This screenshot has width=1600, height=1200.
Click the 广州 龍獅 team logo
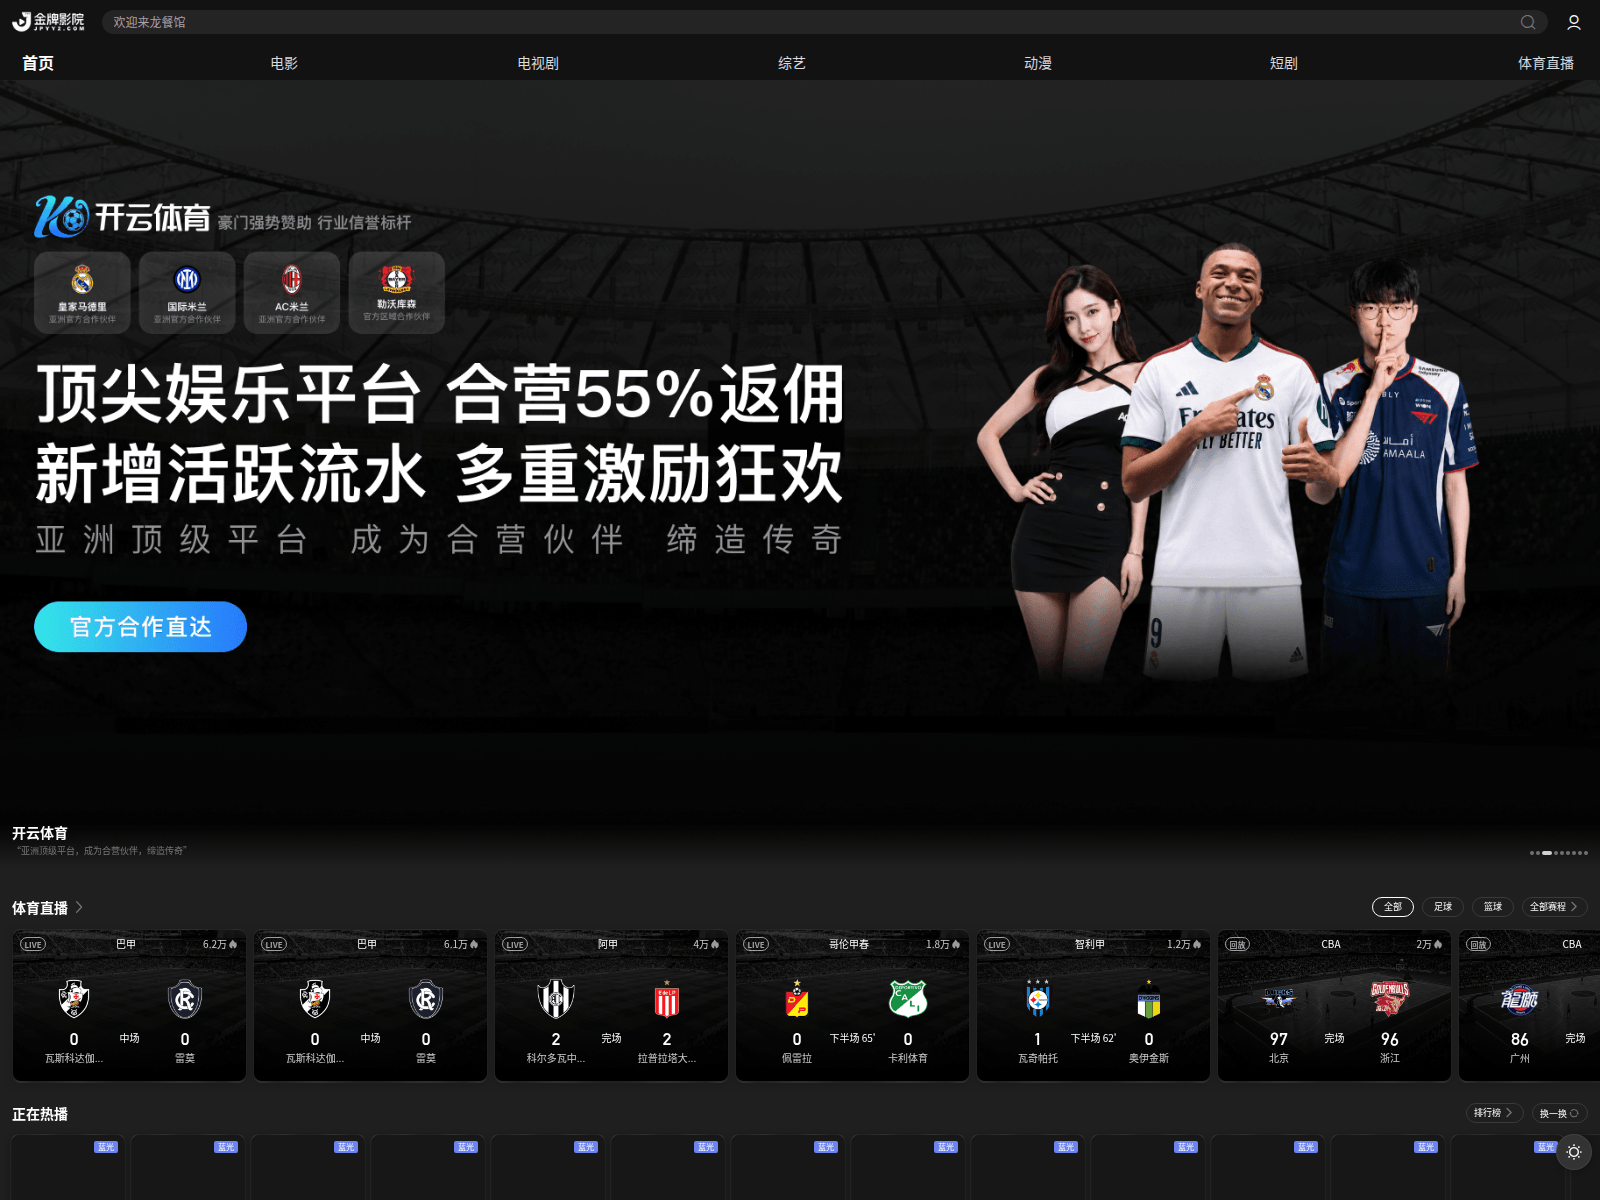coord(1520,998)
